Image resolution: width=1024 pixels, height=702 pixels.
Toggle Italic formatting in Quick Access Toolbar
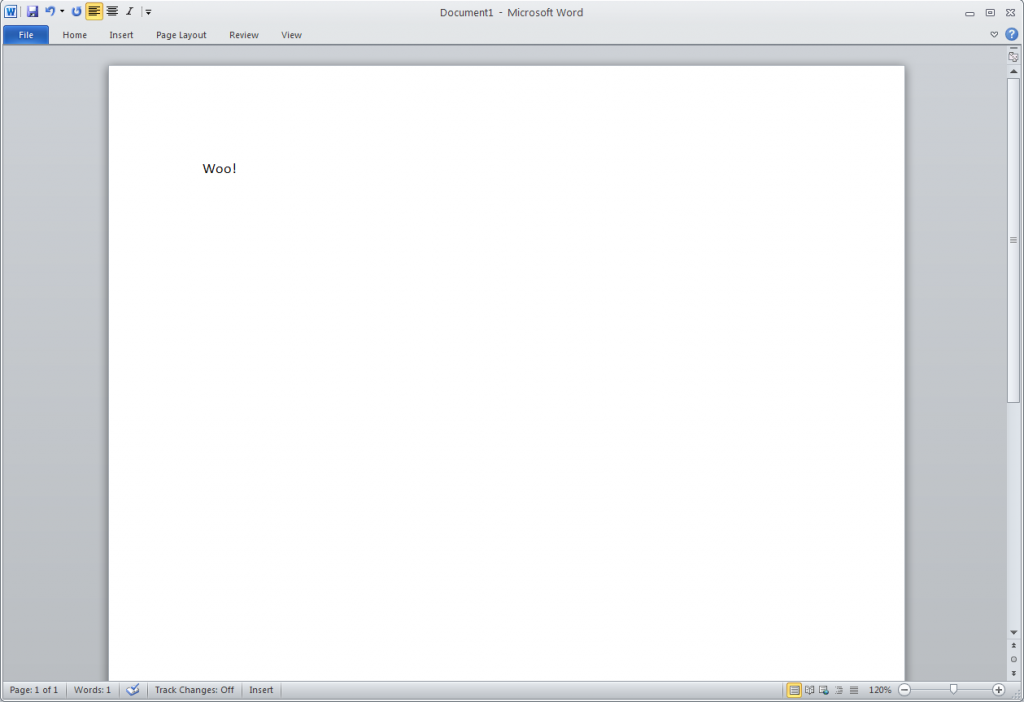point(129,12)
